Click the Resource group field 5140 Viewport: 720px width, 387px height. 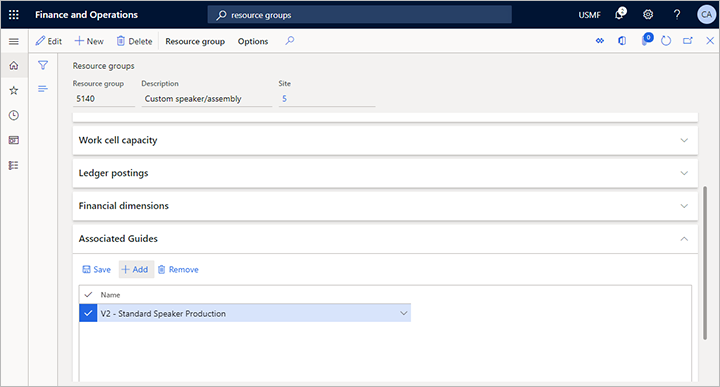click(x=104, y=99)
